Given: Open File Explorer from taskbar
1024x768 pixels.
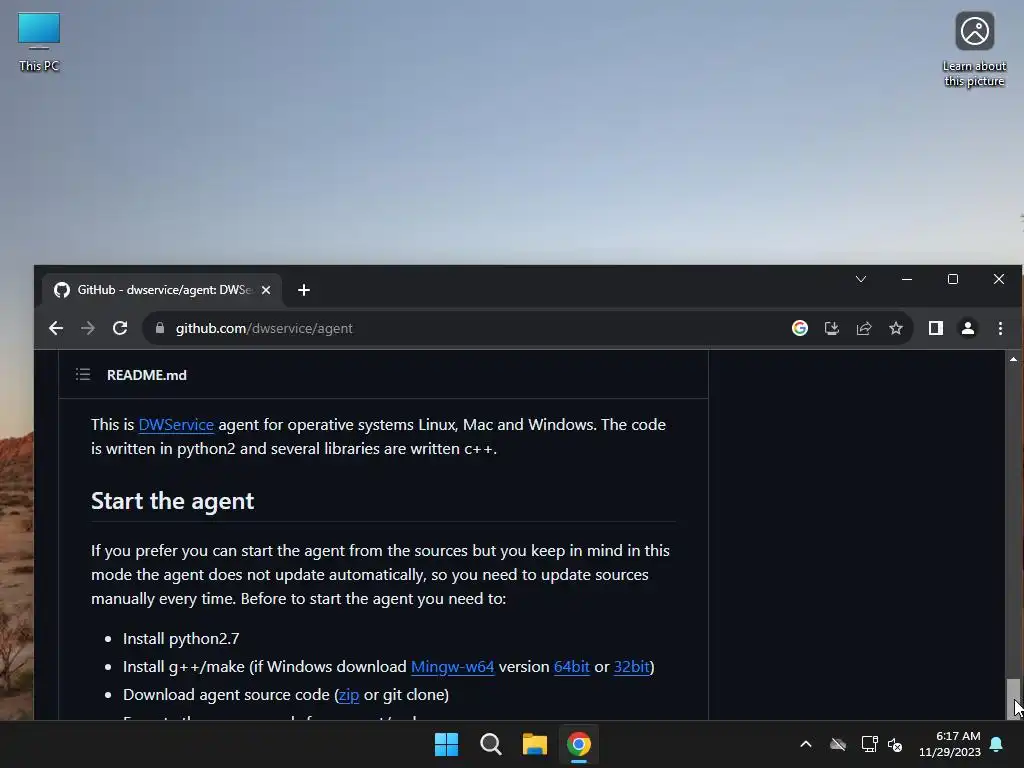Looking at the screenshot, I should 534,744.
